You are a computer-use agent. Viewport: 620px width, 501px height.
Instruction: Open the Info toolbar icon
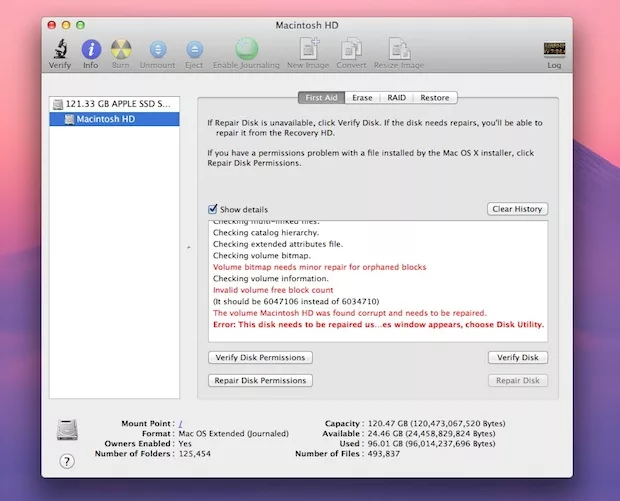tap(91, 49)
